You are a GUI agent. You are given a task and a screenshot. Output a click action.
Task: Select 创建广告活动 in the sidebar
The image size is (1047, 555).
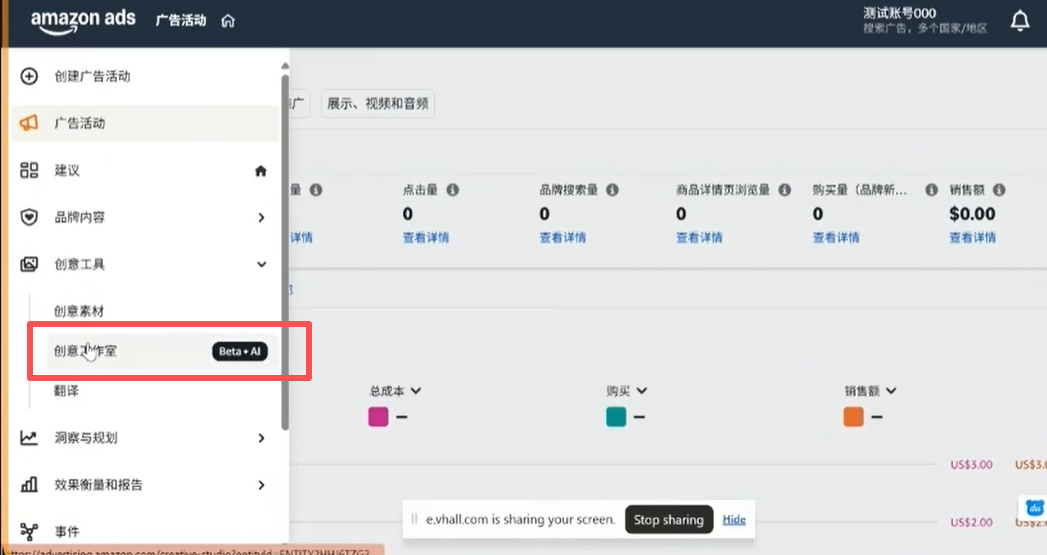(144, 76)
